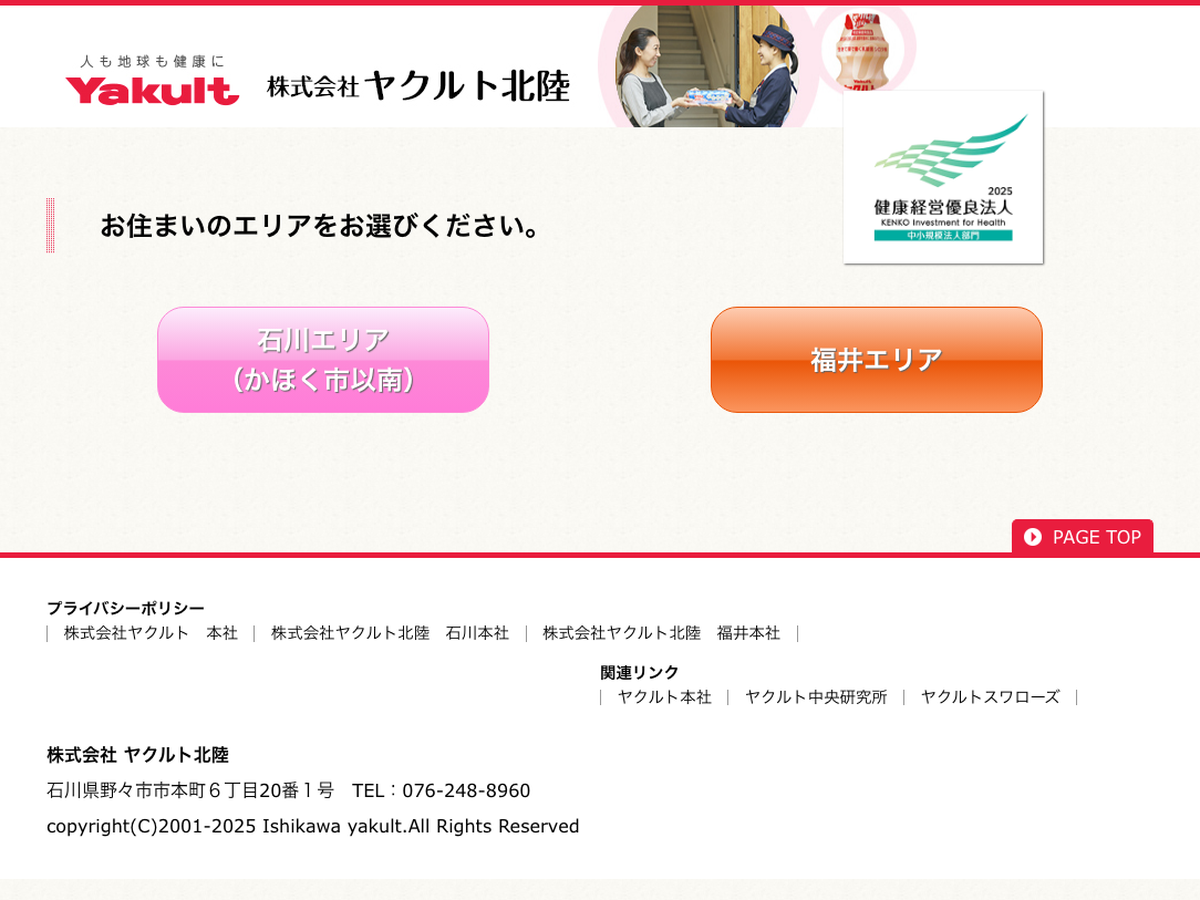Click the 人も地球も健康に tagline

(x=152, y=62)
